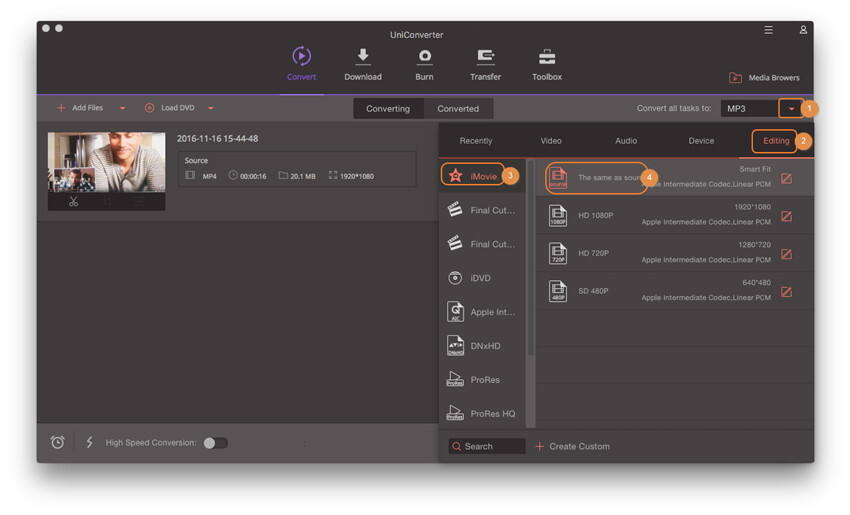This screenshot has height=515, width=850.
Task: Open the Toolbox section
Action: click(x=546, y=64)
